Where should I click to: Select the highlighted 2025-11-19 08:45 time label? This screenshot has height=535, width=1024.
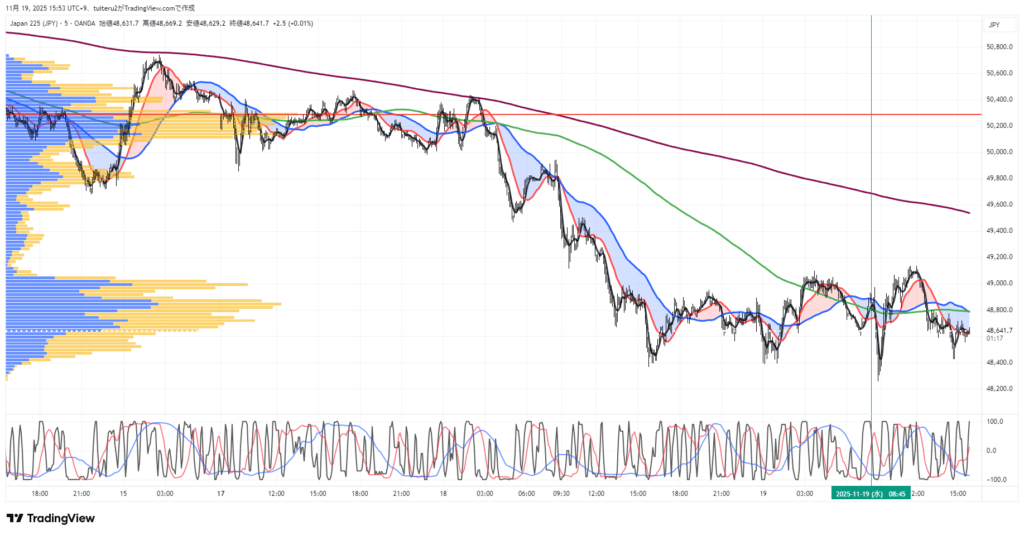click(871, 493)
